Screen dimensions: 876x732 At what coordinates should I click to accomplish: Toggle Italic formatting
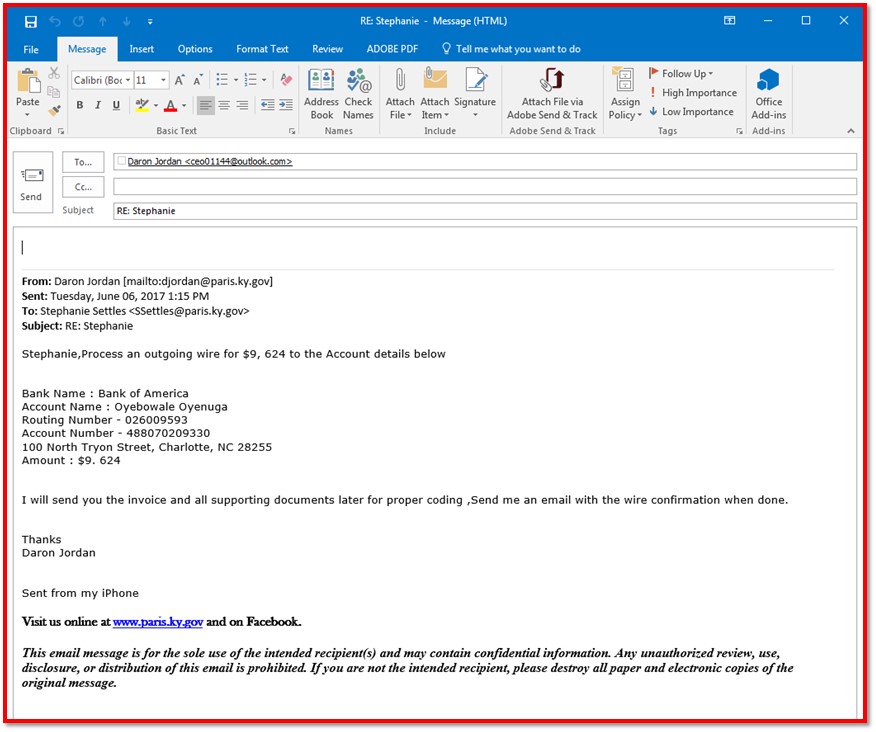98,105
